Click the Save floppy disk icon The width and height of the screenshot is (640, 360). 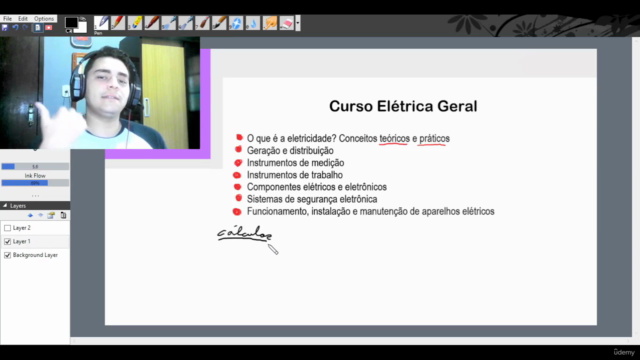click(4, 28)
